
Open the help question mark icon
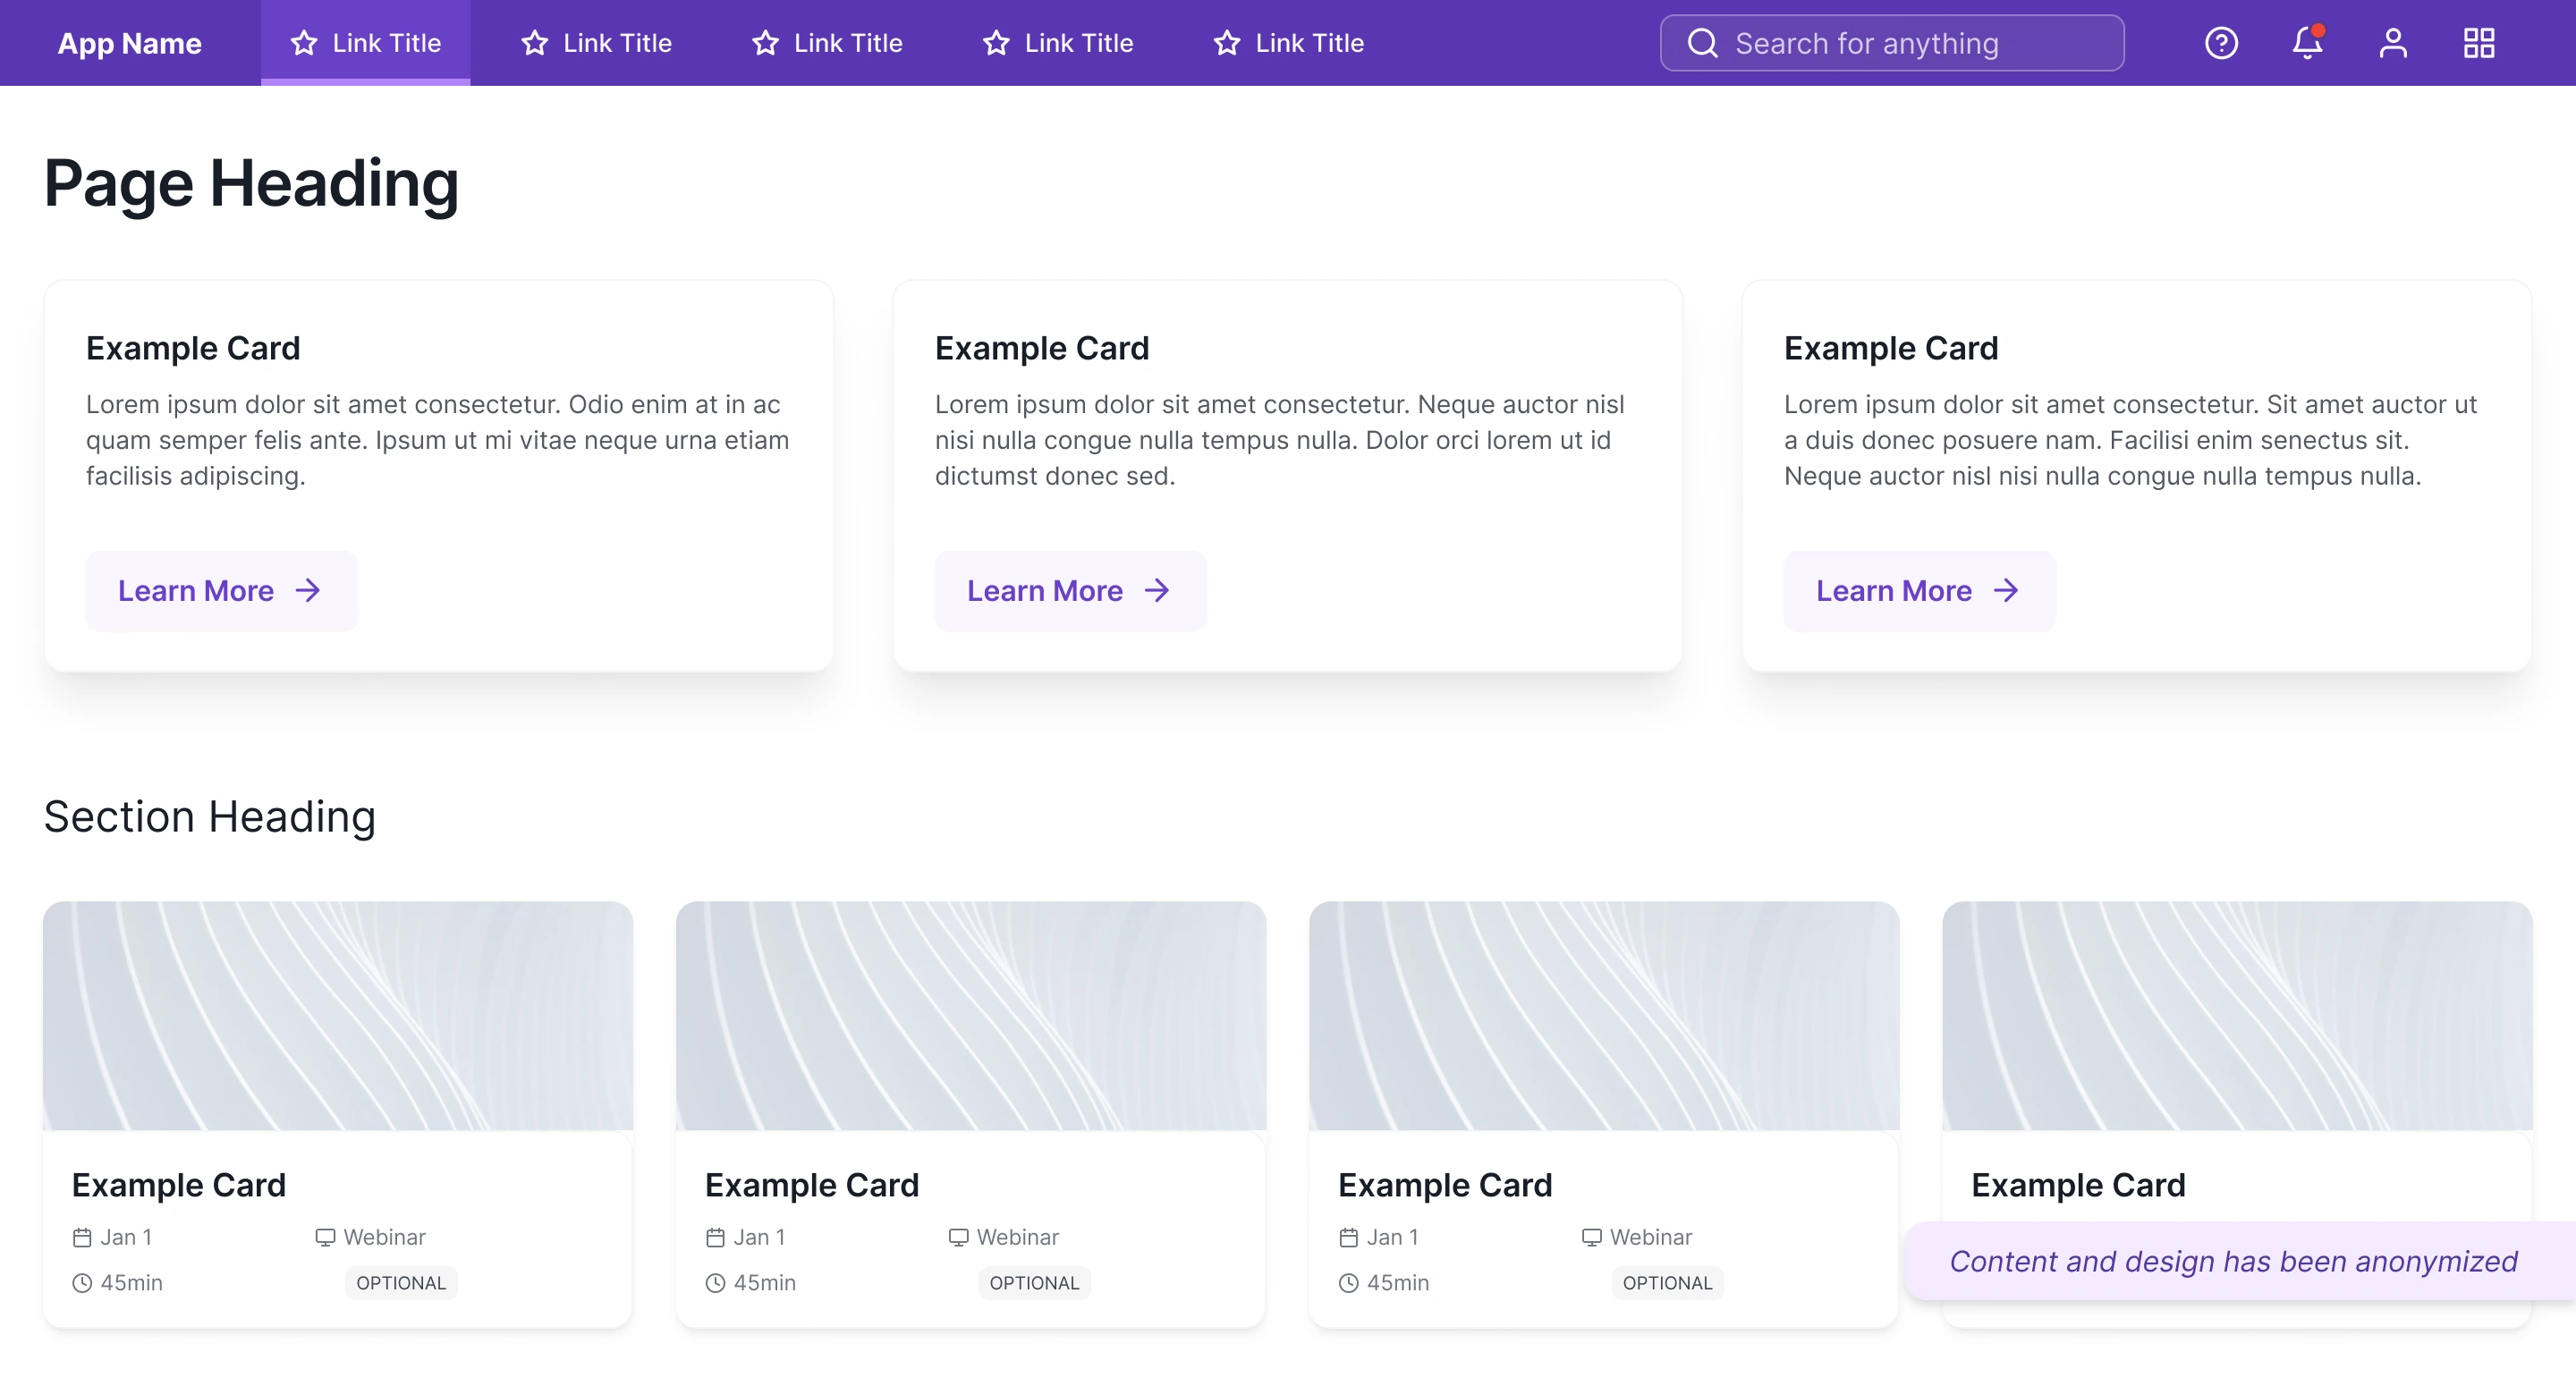tap(2221, 43)
